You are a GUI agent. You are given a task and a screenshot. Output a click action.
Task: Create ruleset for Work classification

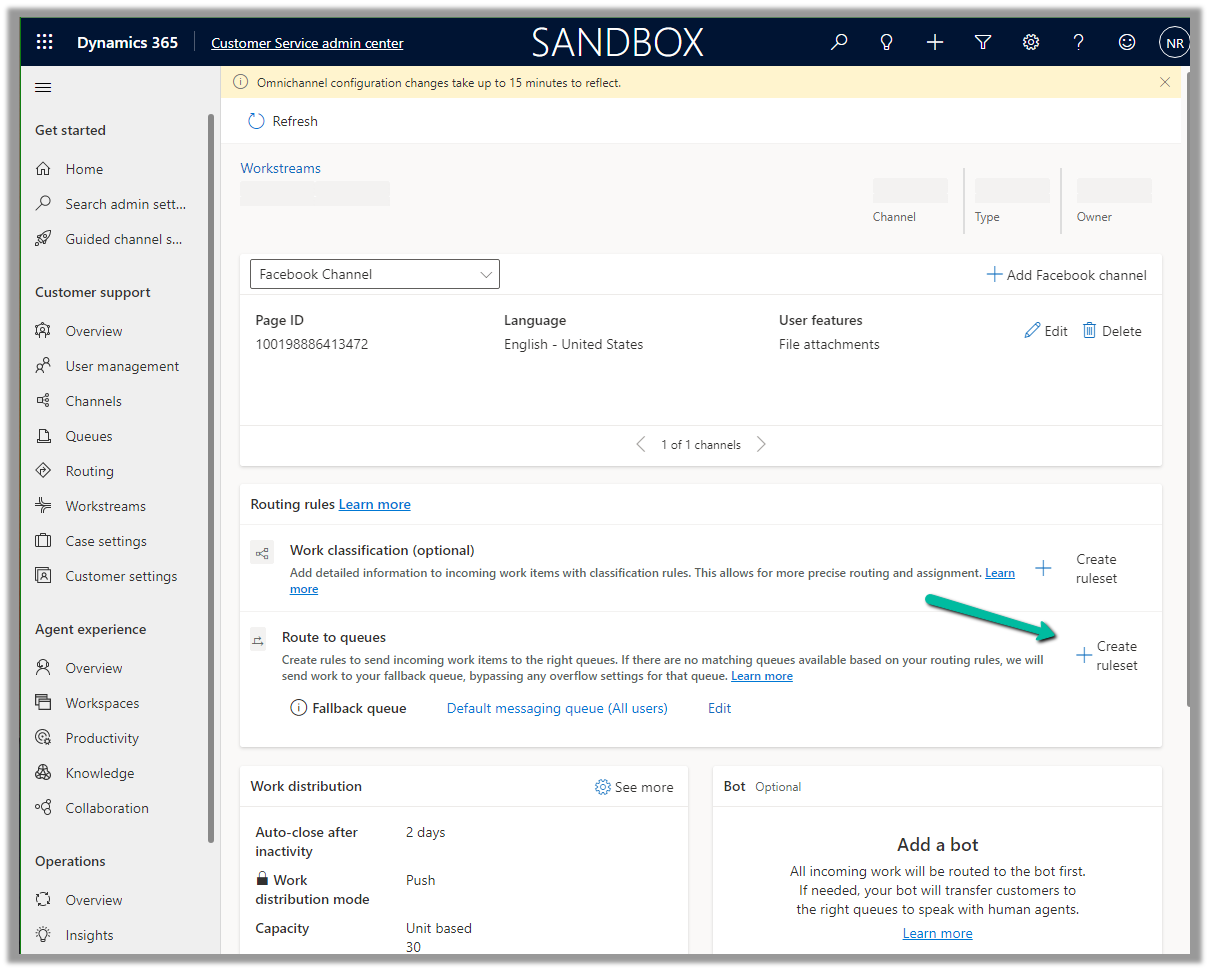click(1077, 569)
